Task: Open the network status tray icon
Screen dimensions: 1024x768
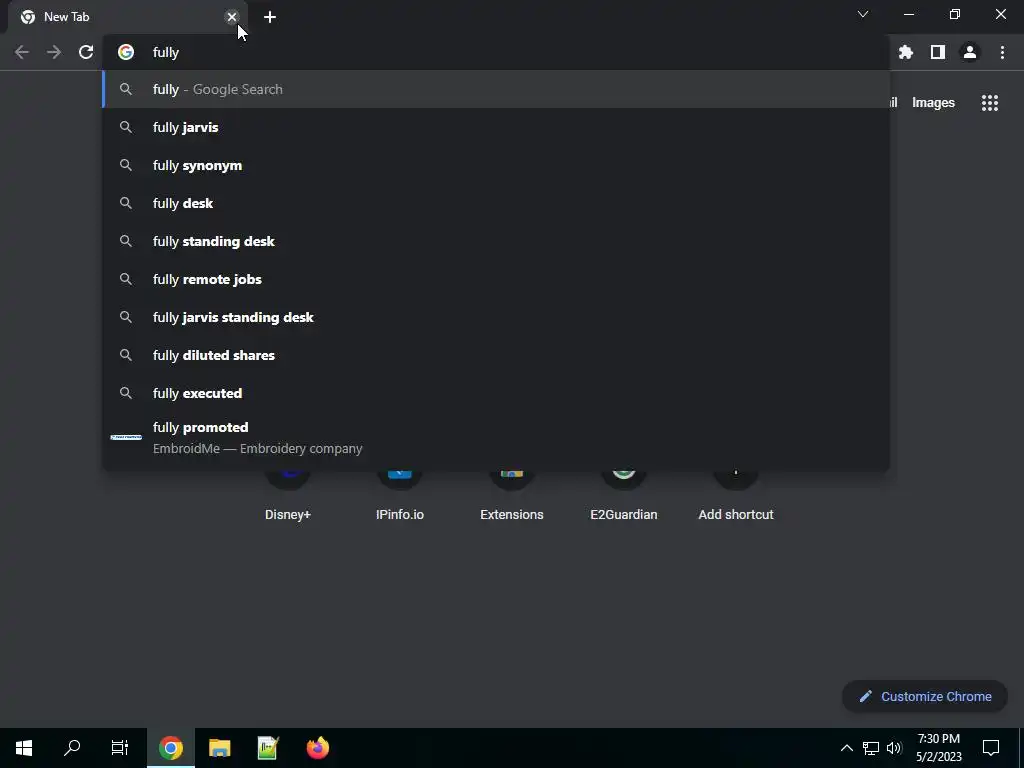Action: (871, 748)
